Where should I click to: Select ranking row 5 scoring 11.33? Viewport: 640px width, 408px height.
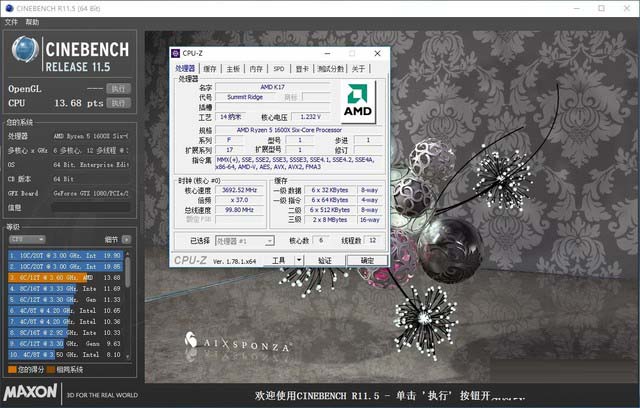pos(65,299)
